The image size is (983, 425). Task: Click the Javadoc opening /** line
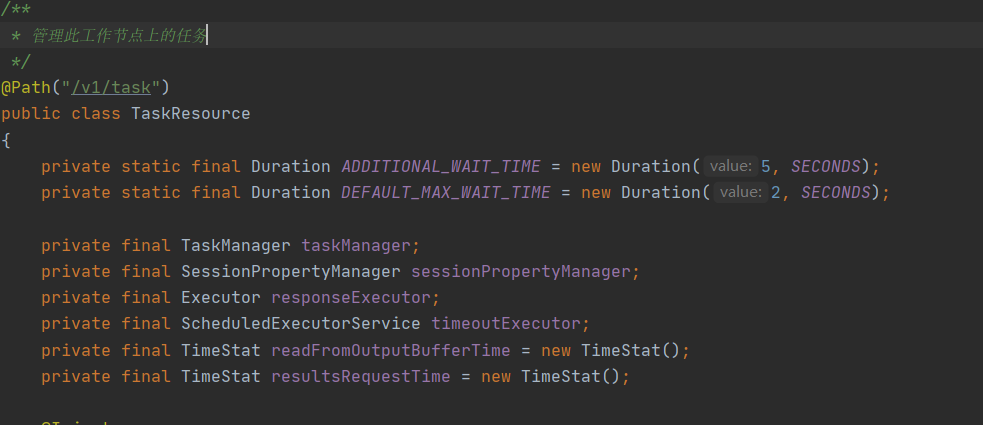click(x=16, y=10)
